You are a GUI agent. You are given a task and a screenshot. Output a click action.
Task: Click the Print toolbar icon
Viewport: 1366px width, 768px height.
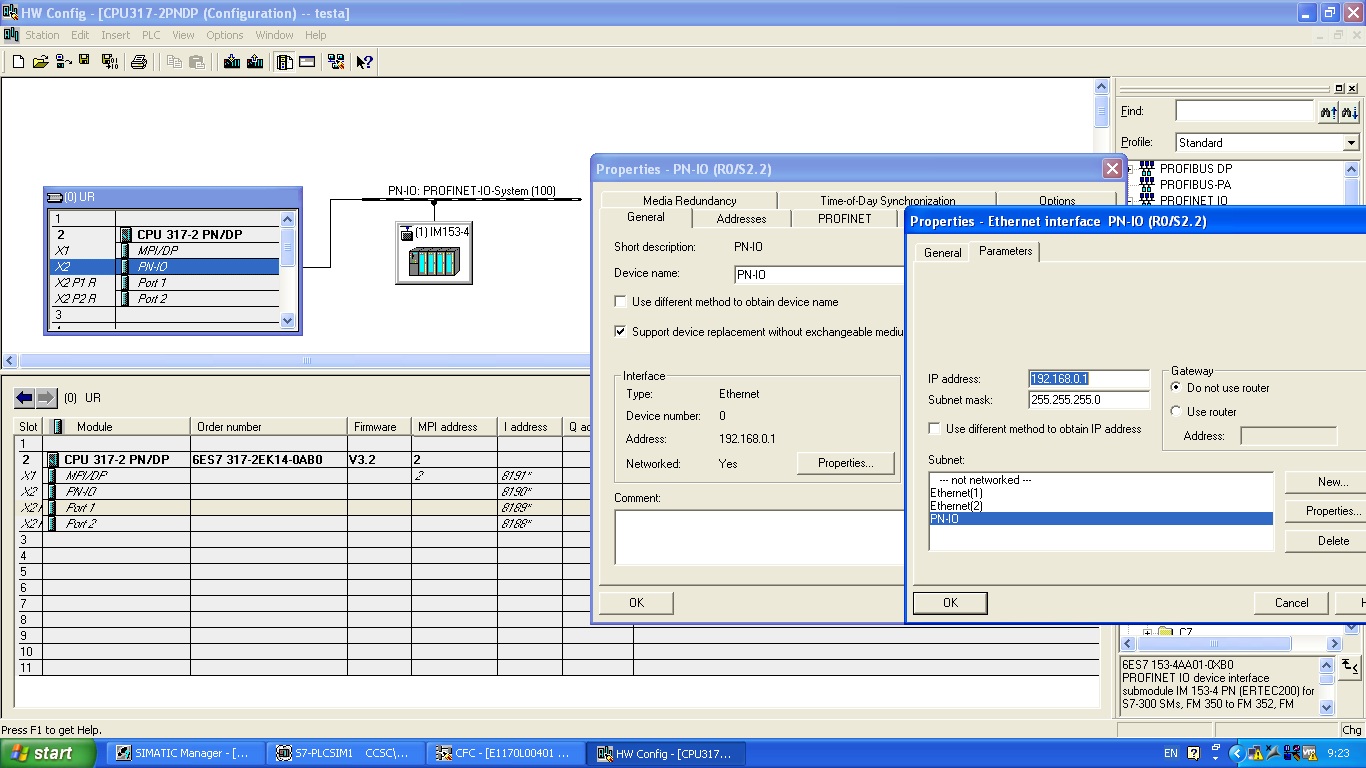point(139,62)
